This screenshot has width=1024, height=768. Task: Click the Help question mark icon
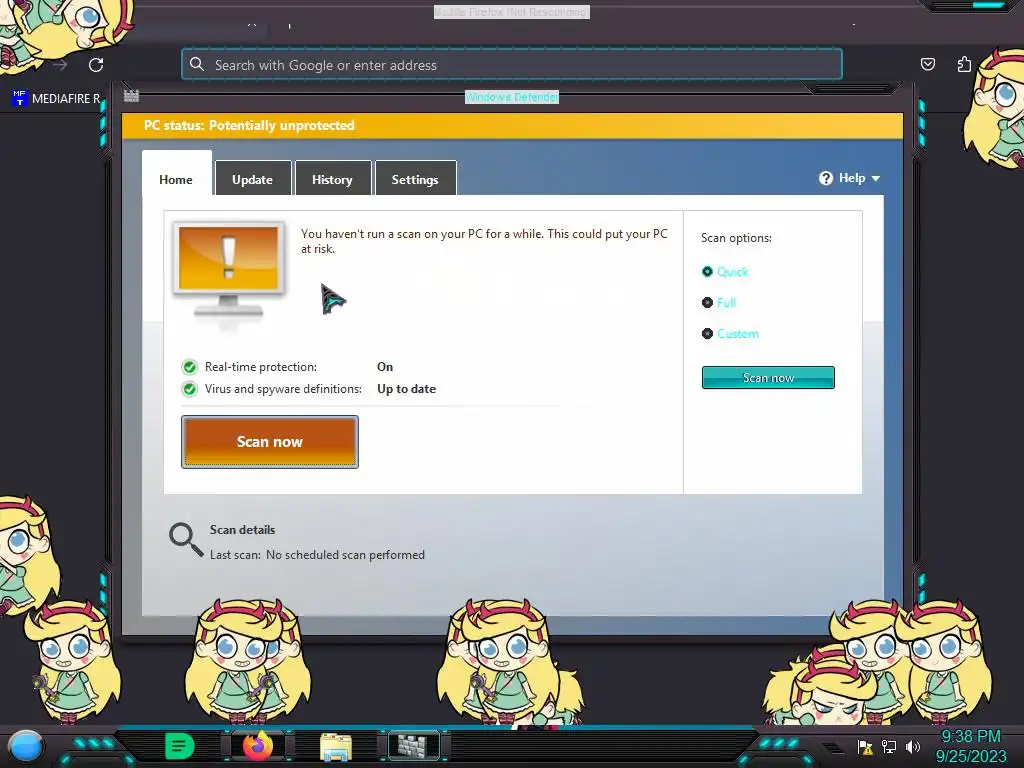point(826,178)
